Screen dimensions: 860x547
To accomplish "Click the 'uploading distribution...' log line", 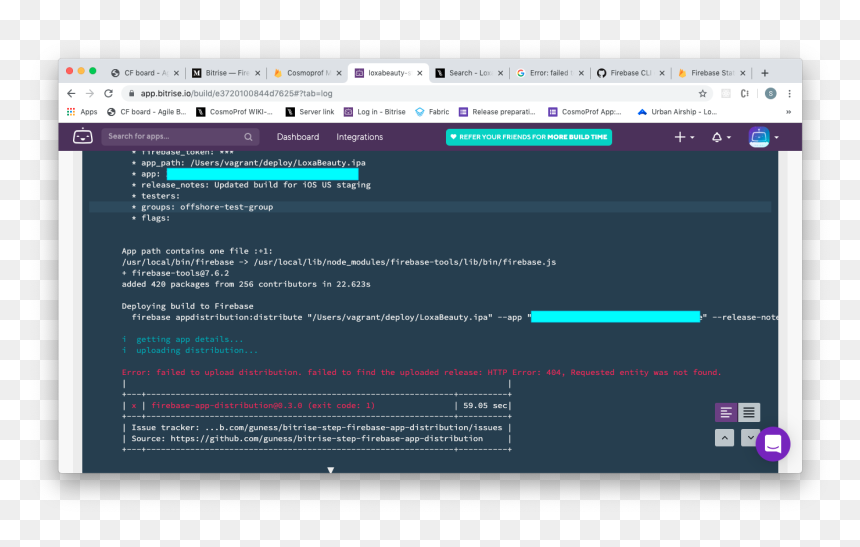I will coord(190,350).
